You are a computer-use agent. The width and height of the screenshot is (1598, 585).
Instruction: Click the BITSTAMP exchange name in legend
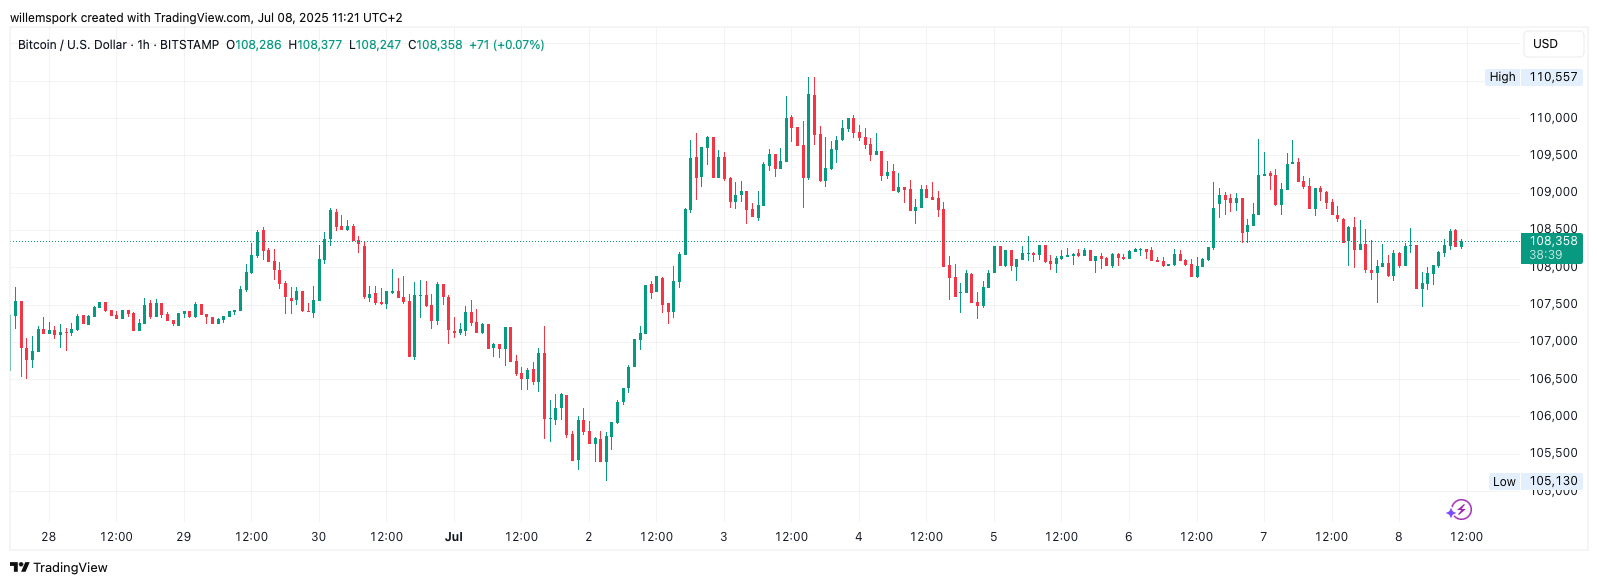click(189, 45)
